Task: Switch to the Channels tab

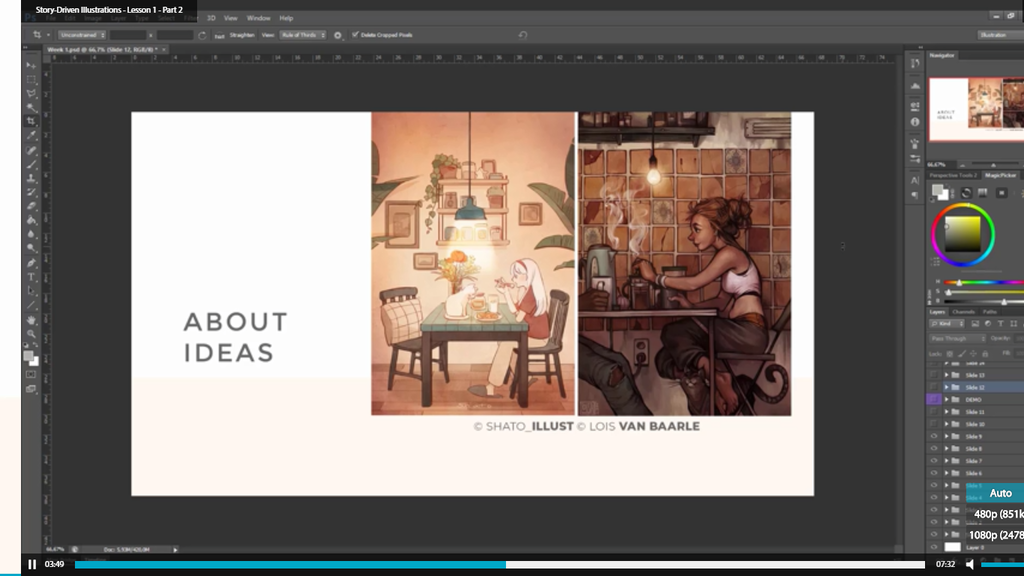Action: (x=963, y=312)
